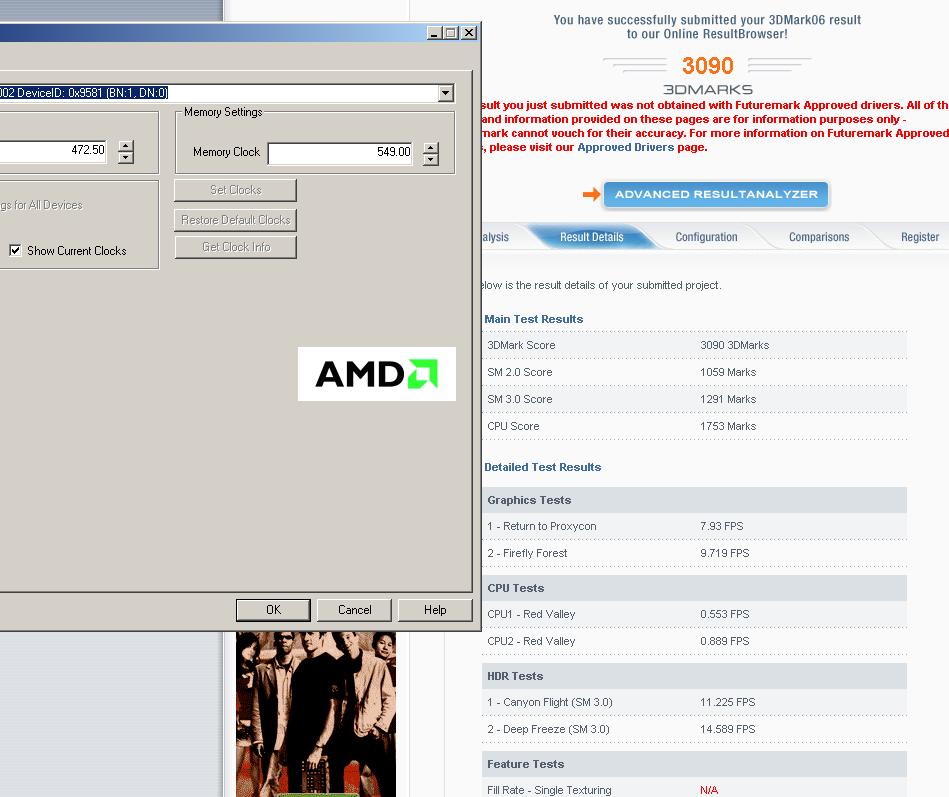The height and width of the screenshot is (797, 949).
Task: Open the Register tab
Action: [x=920, y=237]
